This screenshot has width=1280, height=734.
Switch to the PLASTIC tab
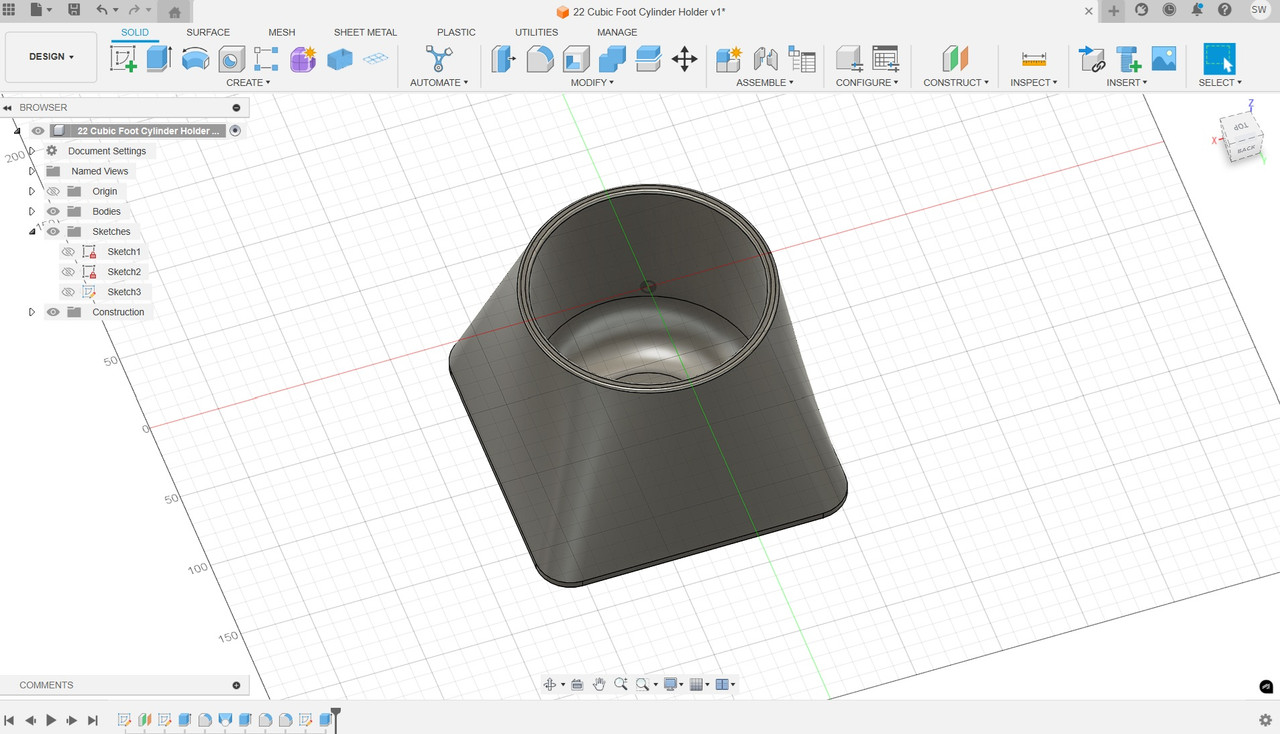click(456, 32)
